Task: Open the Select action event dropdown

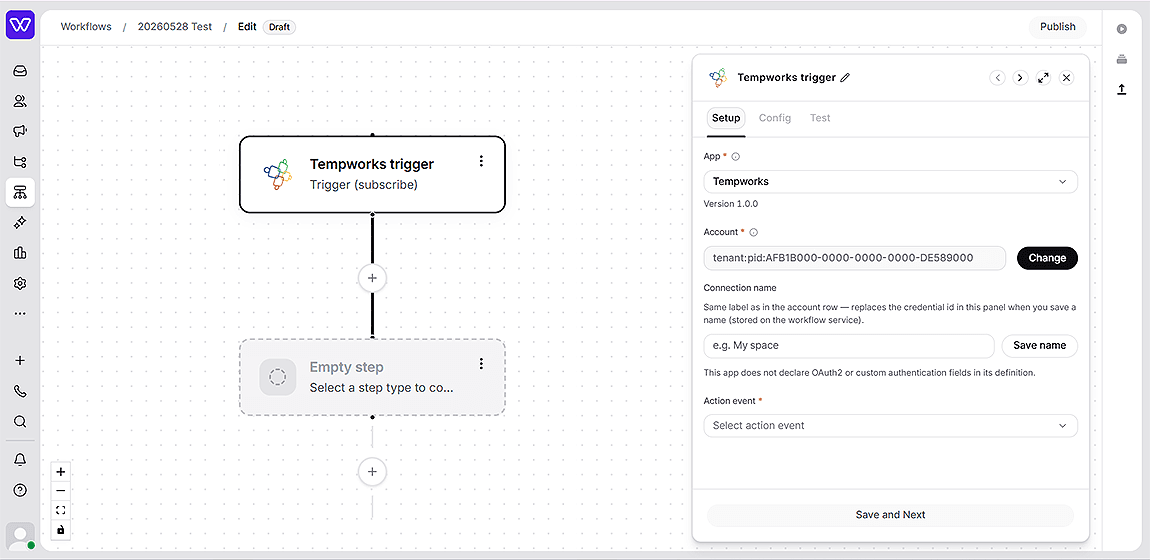Action: [890, 426]
